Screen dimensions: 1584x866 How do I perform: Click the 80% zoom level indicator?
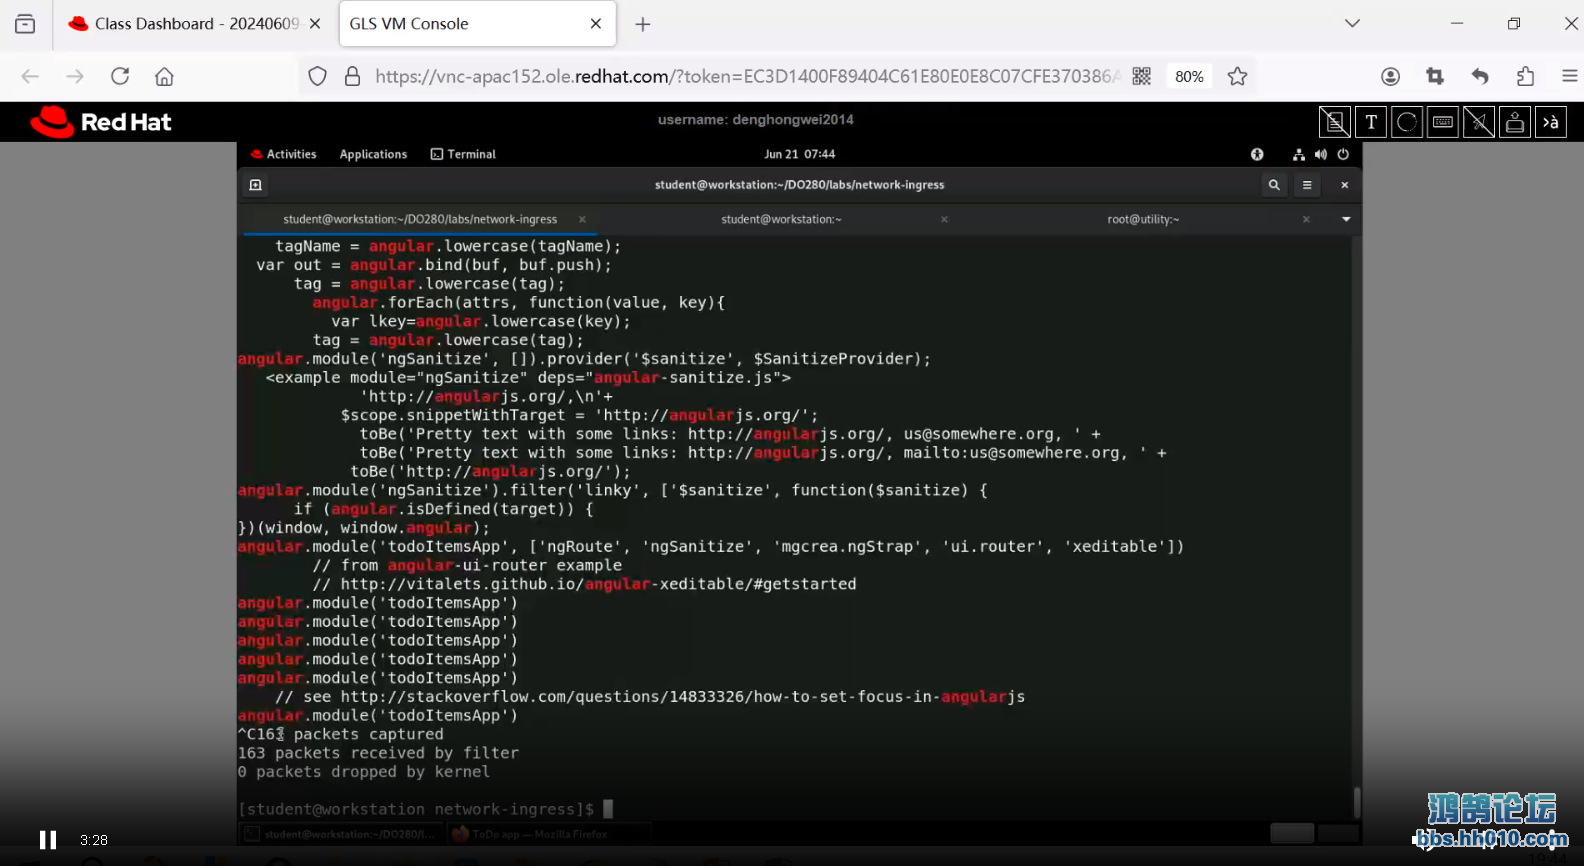pos(1189,76)
